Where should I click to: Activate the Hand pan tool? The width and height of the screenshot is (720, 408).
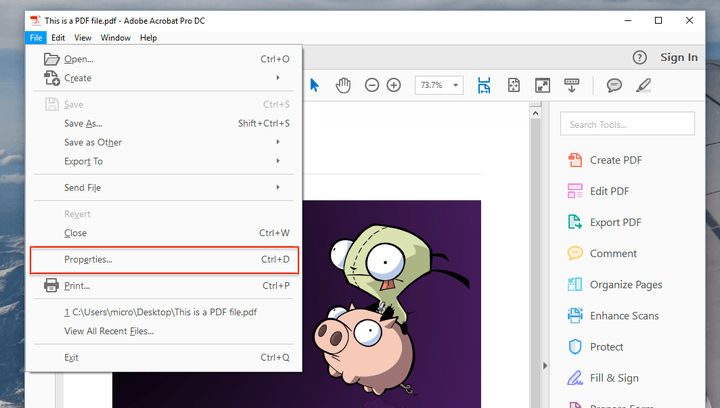(x=343, y=85)
